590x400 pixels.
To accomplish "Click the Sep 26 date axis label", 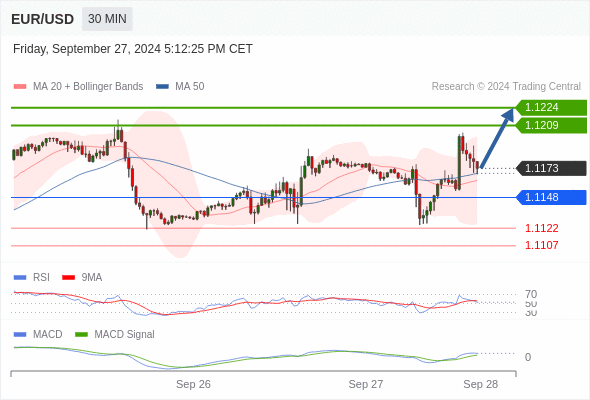I will point(193,384).
